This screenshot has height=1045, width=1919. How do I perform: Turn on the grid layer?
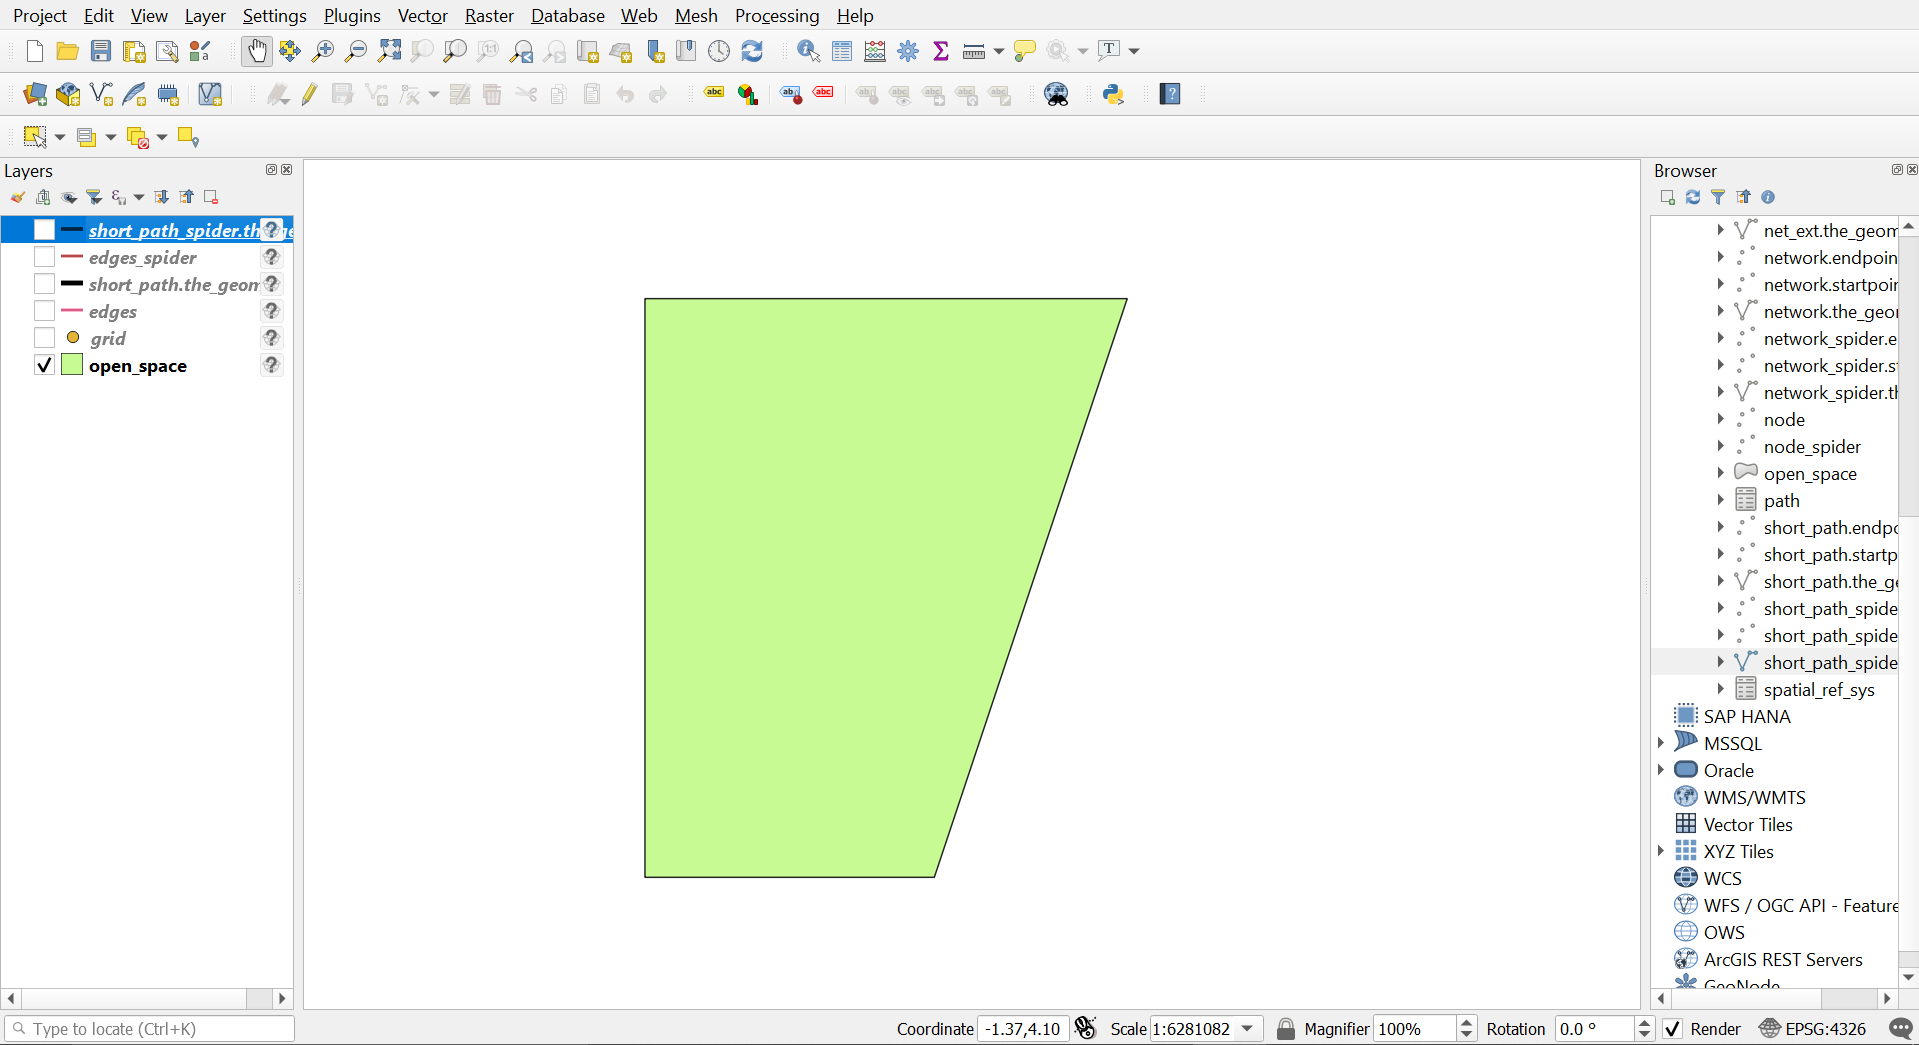coord(44,338)
